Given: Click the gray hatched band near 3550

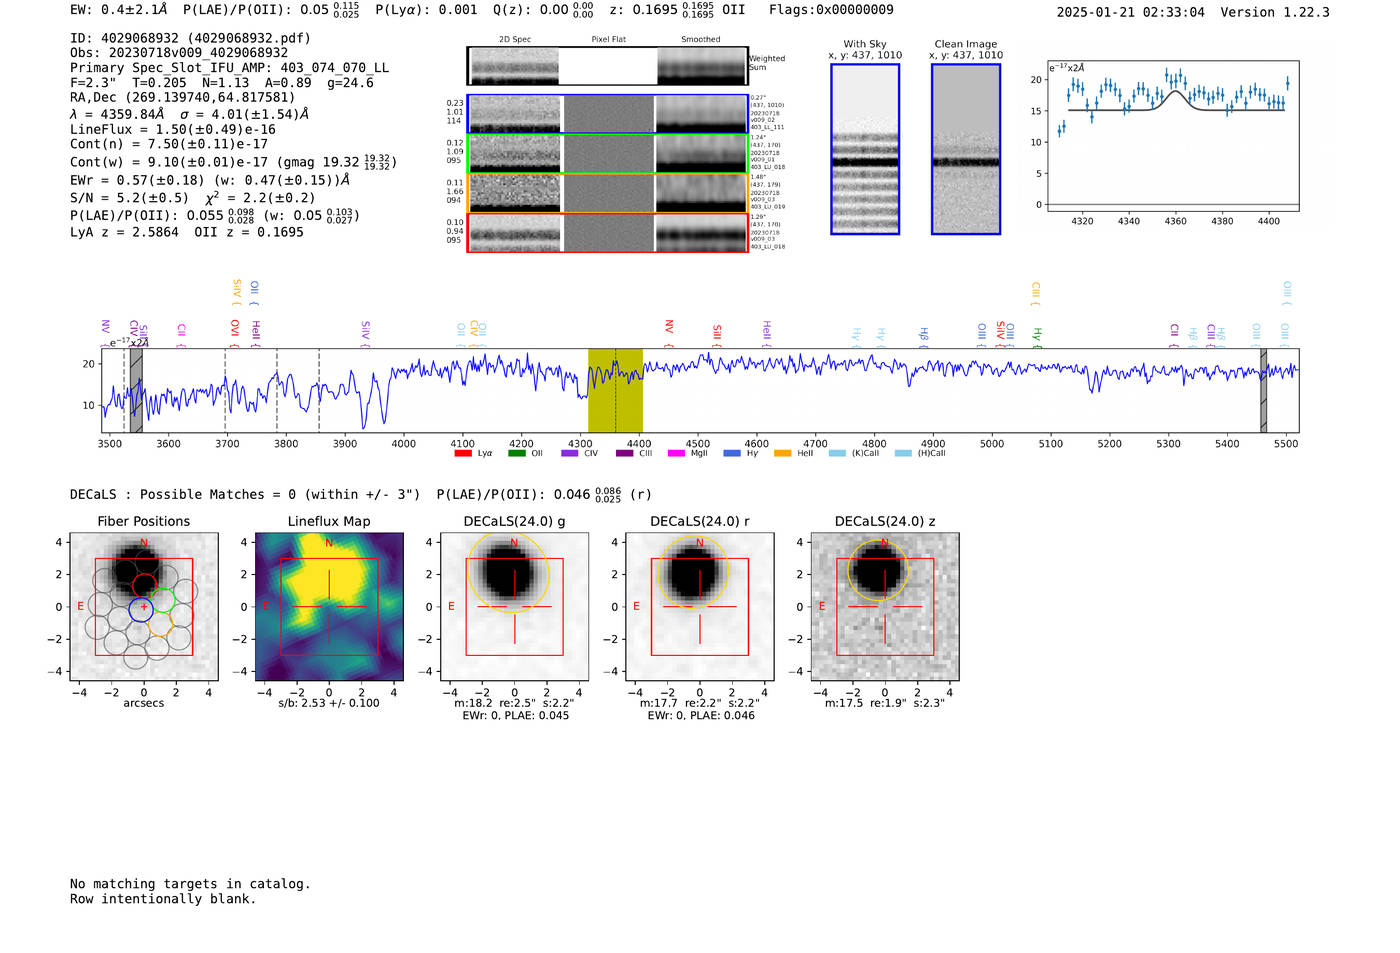Looking at the screenshot, I should 136,390.
